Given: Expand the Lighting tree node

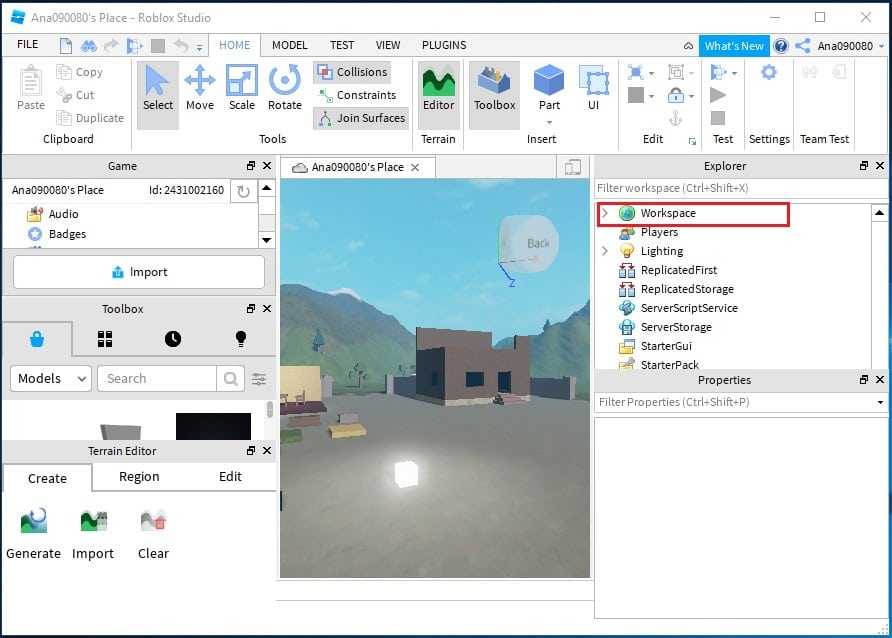Looking at the screenshot, I should (604, 251).
